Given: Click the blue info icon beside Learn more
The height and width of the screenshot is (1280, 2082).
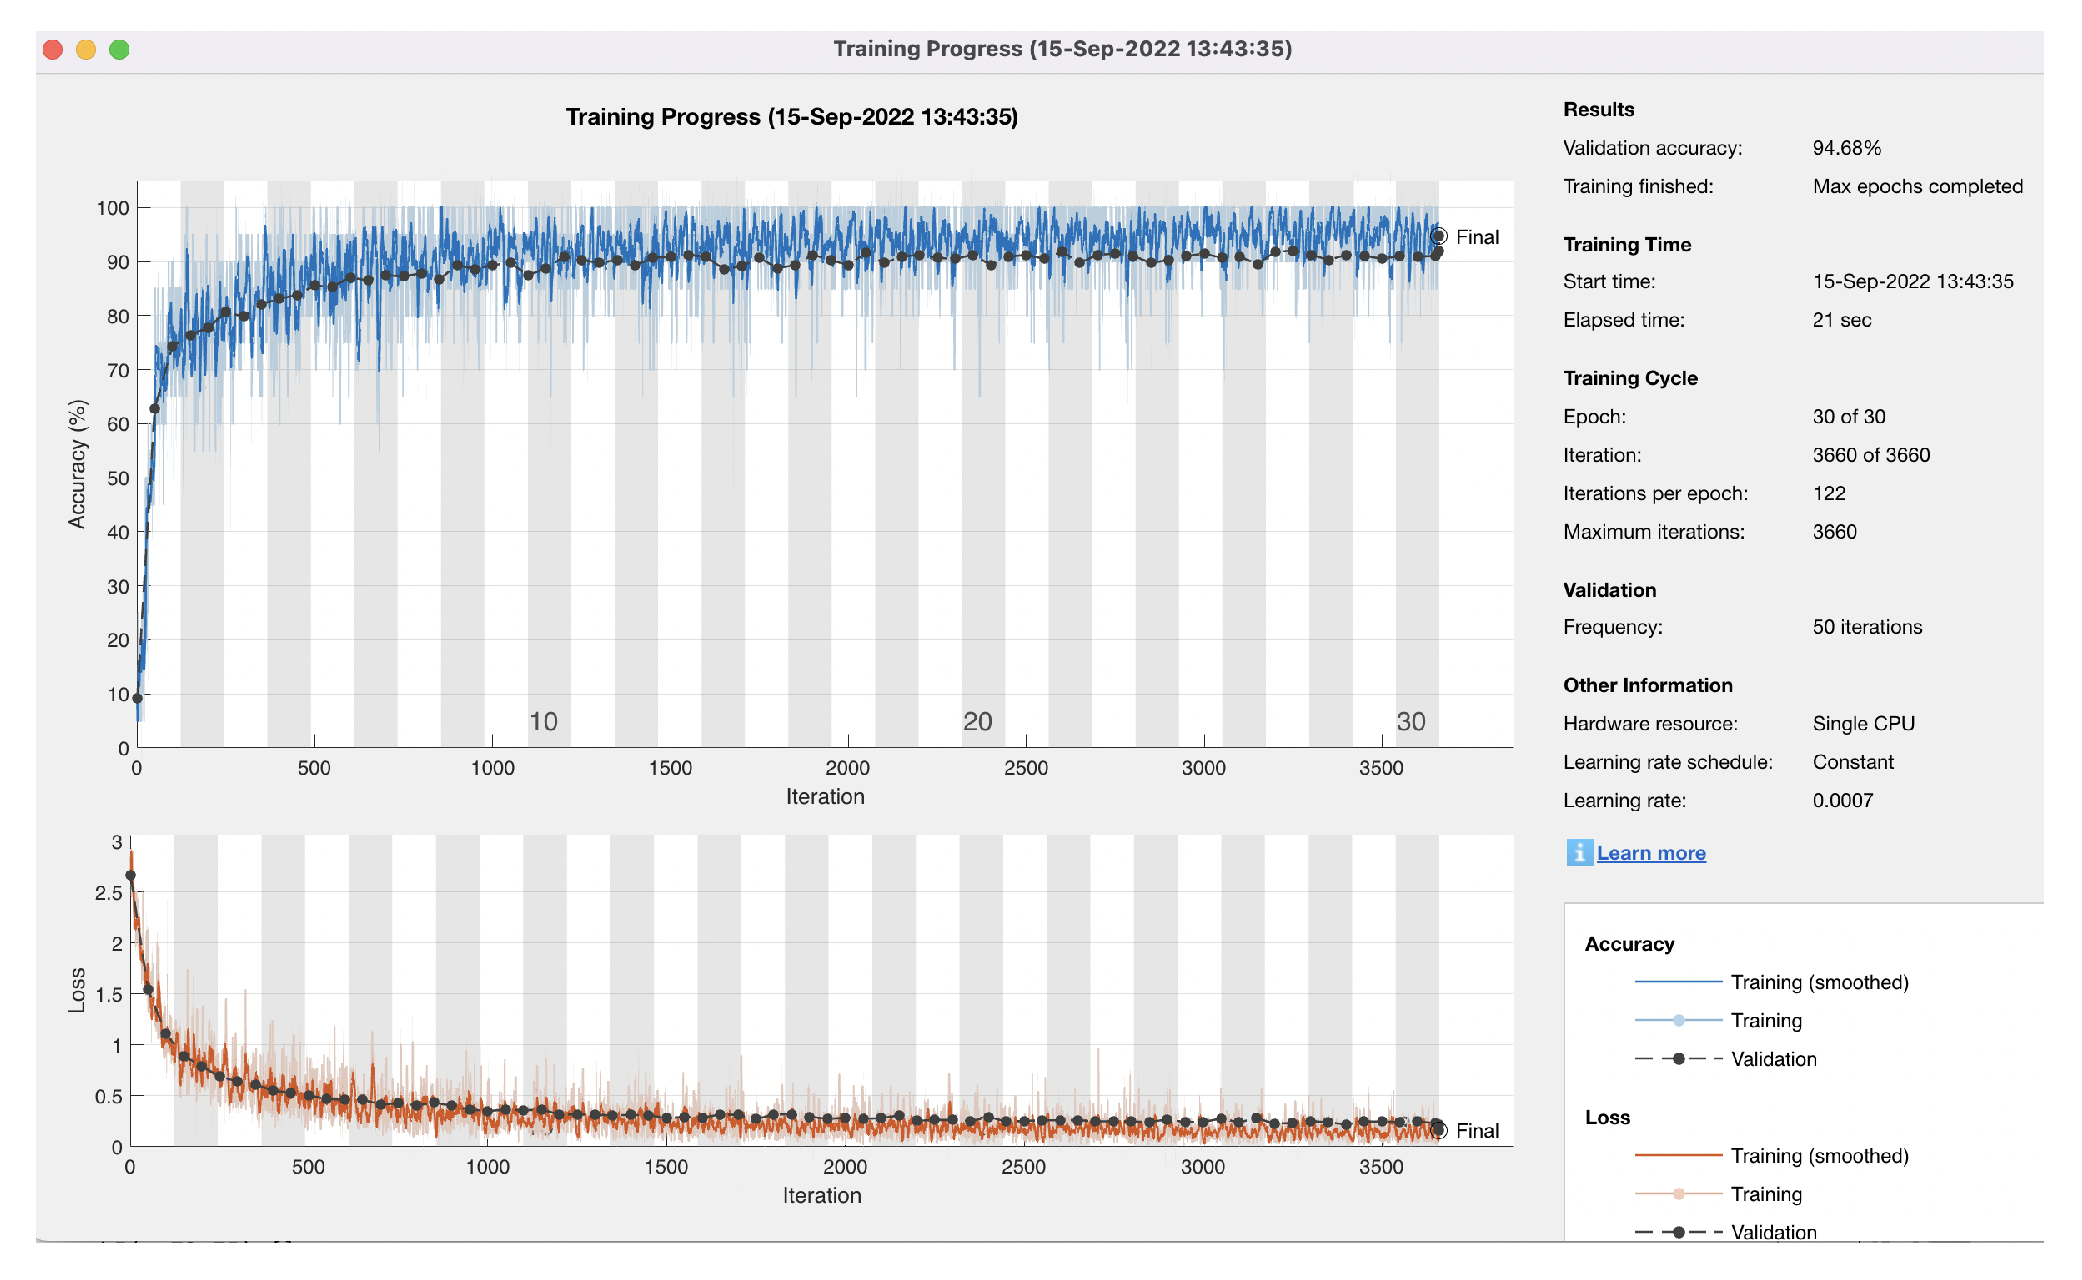Looking at the screenshot, I should click(1579, 852).
